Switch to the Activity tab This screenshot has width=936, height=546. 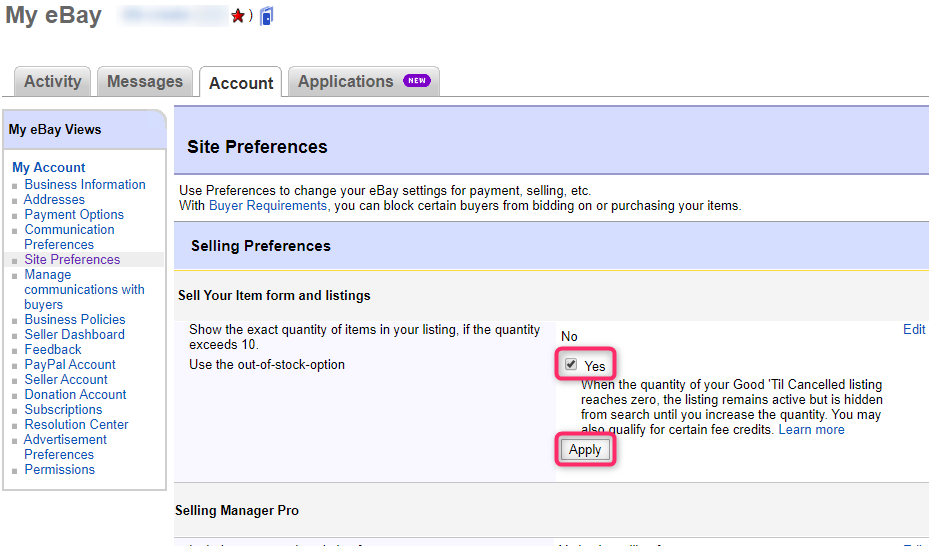tap(53, 81)
